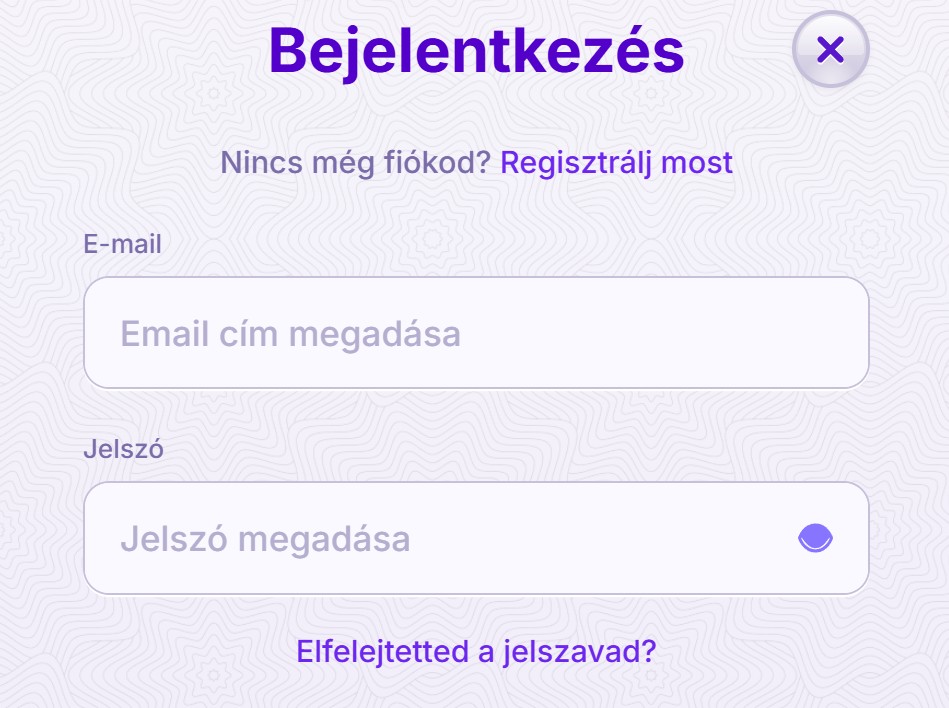949x708 pixels.
Task: Show the password with the eye icon
Action: [x=815, y=538]
